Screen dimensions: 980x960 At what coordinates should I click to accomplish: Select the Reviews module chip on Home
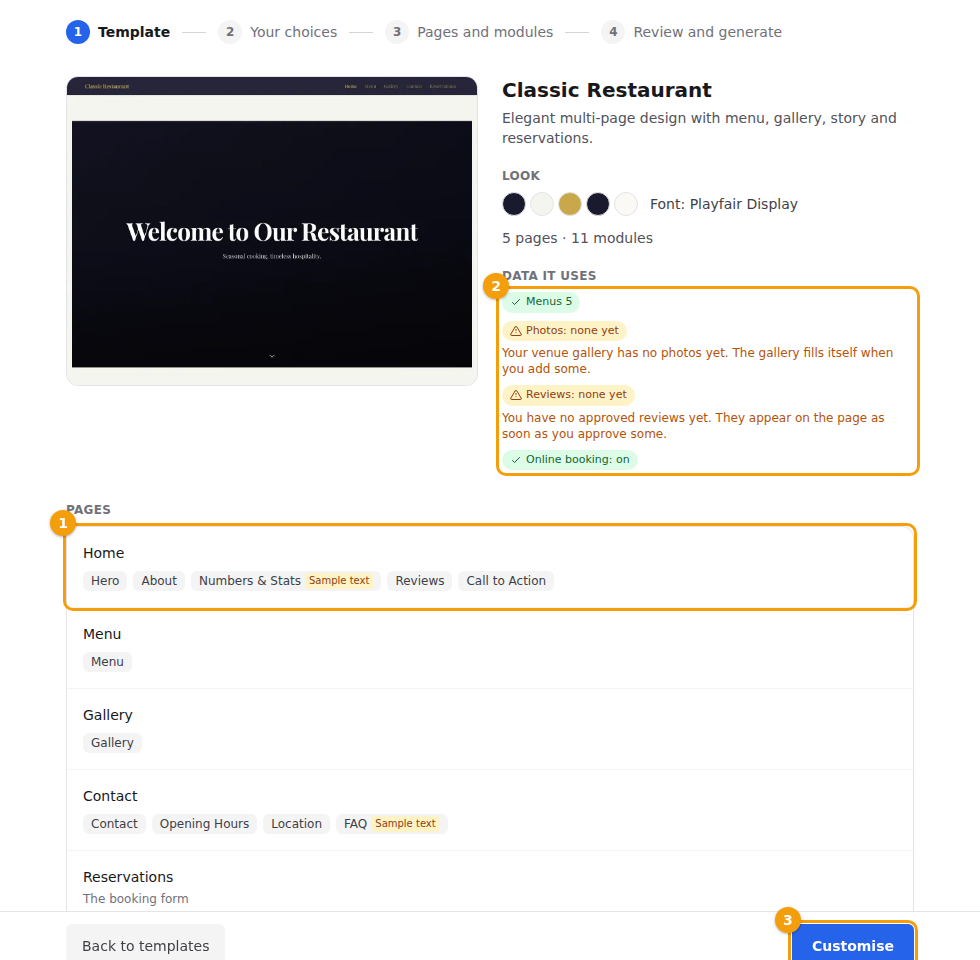point(420,581)
